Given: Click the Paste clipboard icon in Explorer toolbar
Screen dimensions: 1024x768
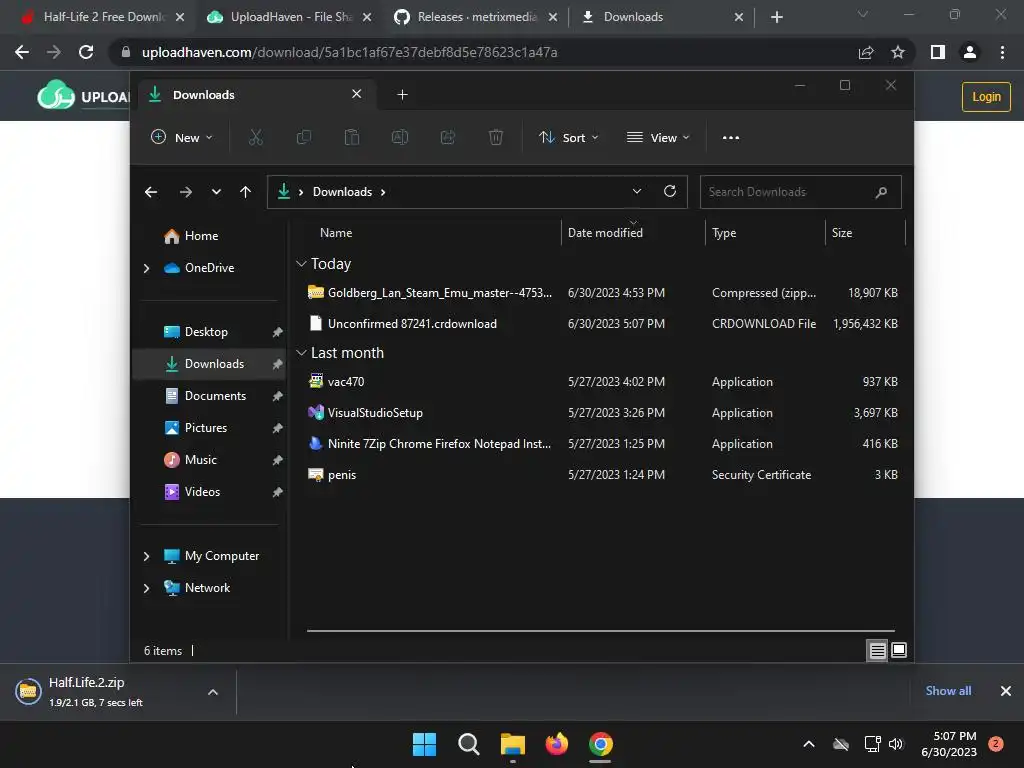Looking at the screenshot, I should coord(352,137).
